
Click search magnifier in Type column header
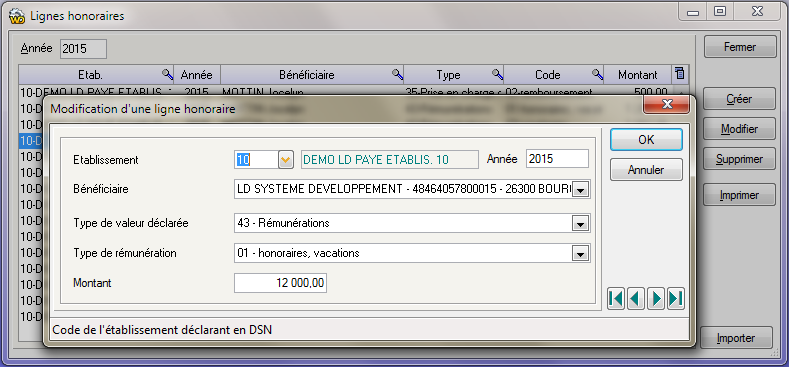click(x=497, y=75)
